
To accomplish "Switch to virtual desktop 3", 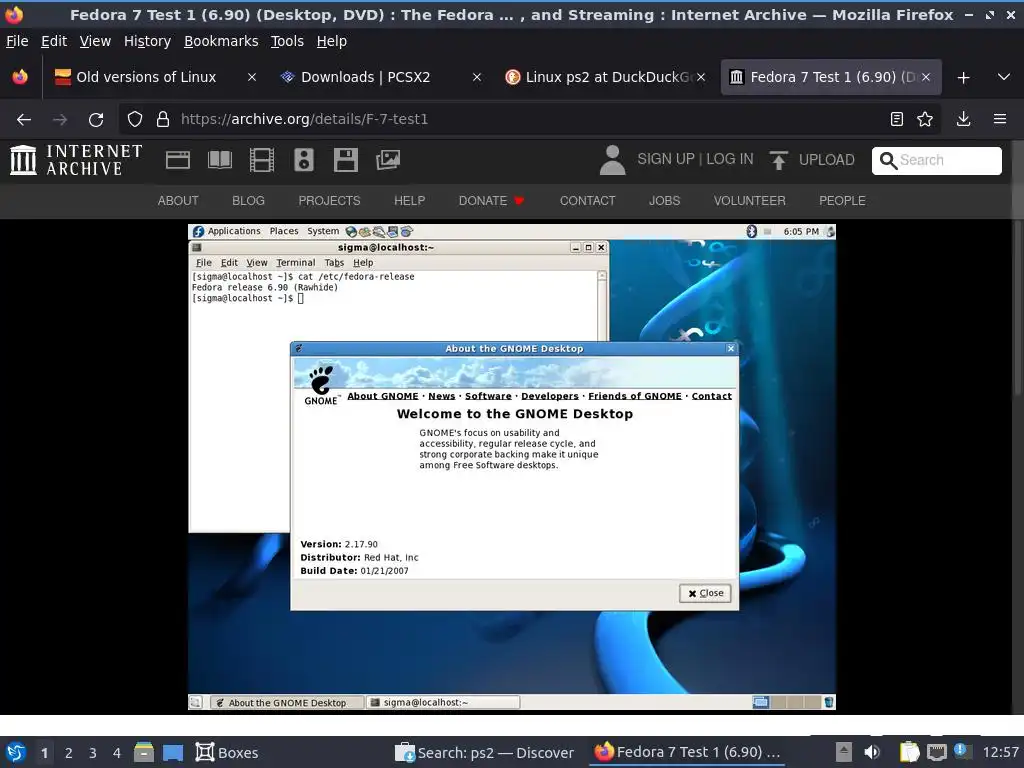I will pyautogui.click(x=93, y=753).
